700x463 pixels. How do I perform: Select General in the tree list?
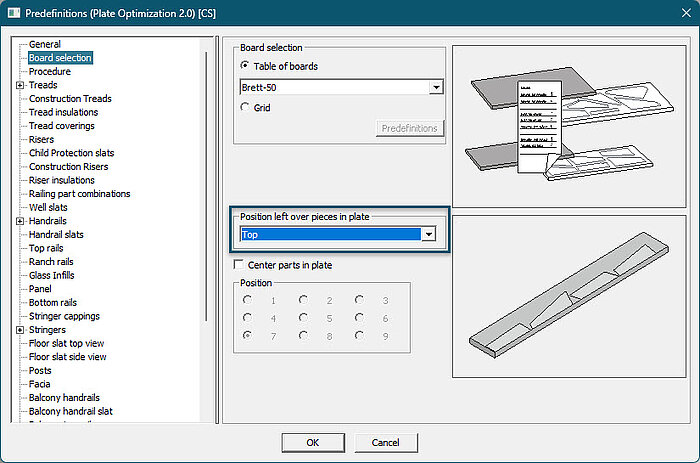44,44
